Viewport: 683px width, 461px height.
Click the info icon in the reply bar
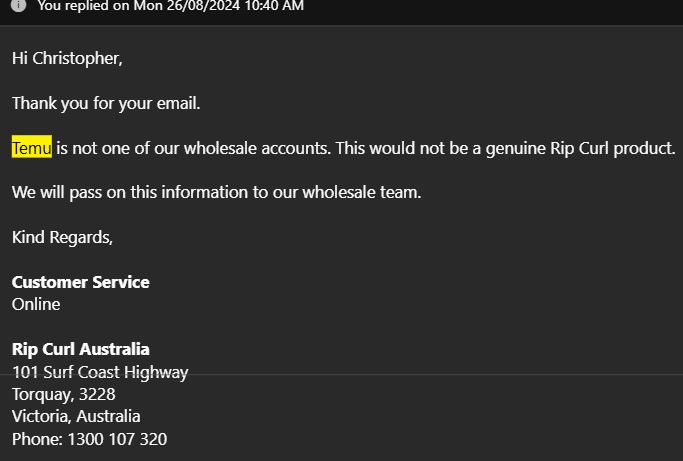(18, 6)
